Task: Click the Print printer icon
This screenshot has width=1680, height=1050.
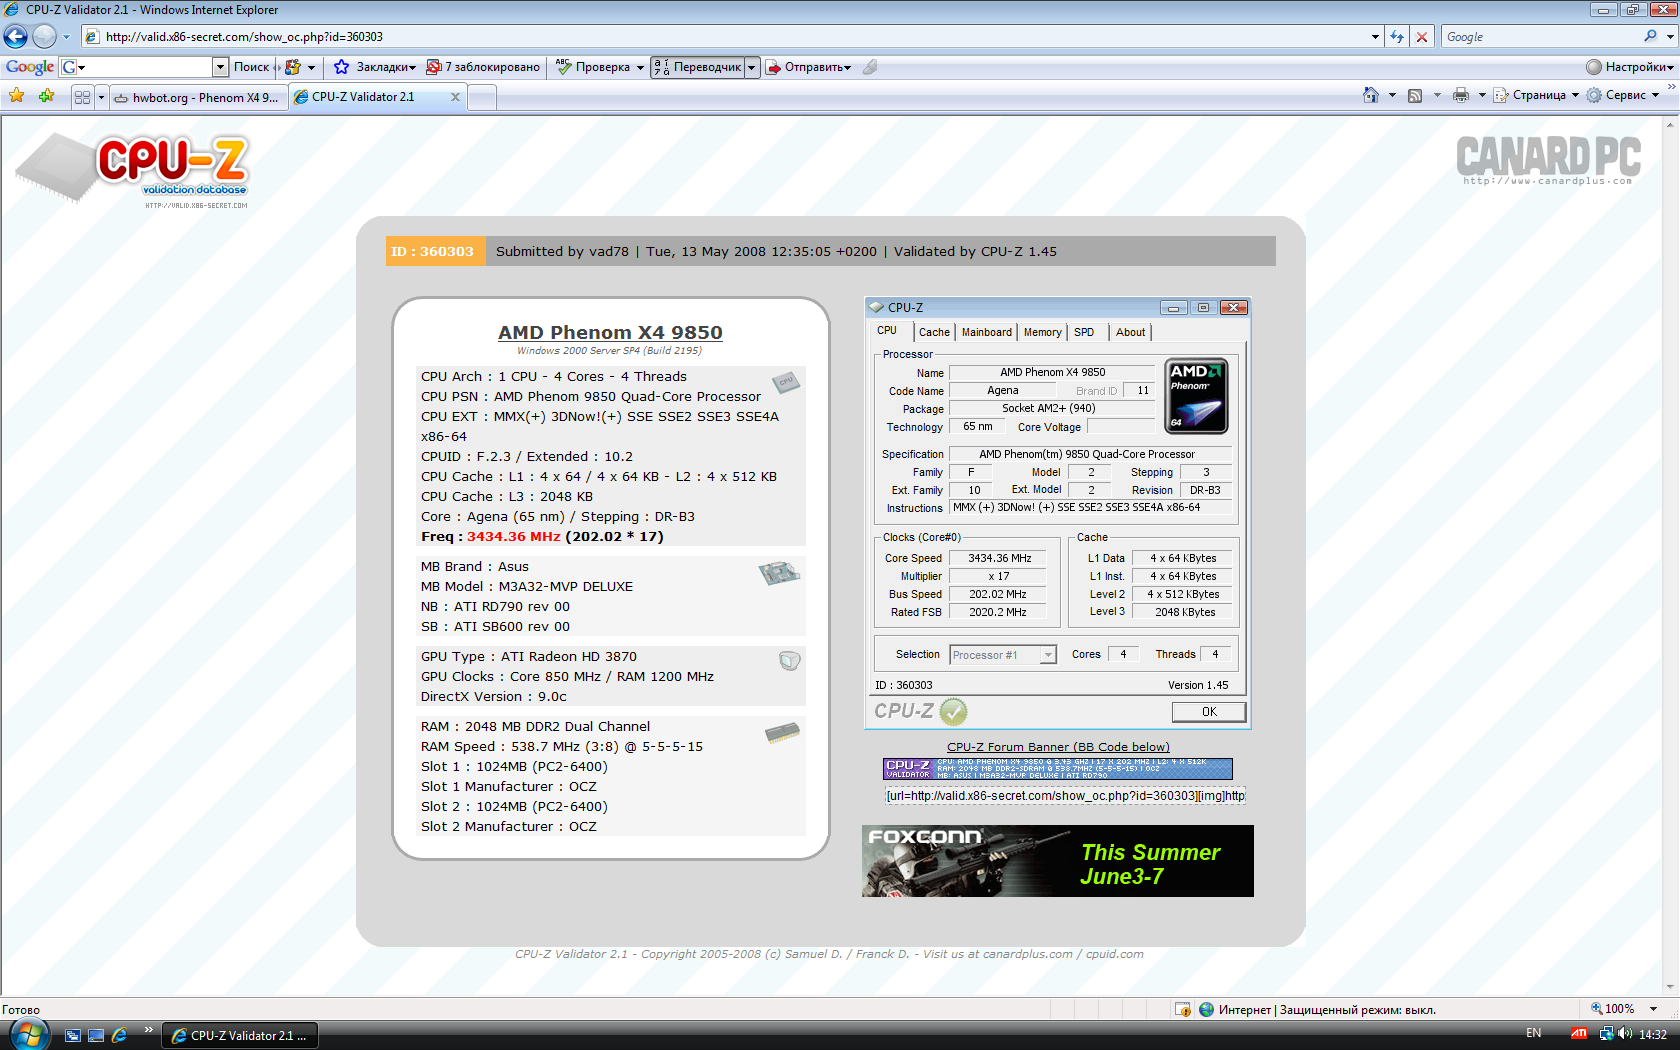Action: point(1461,95)
